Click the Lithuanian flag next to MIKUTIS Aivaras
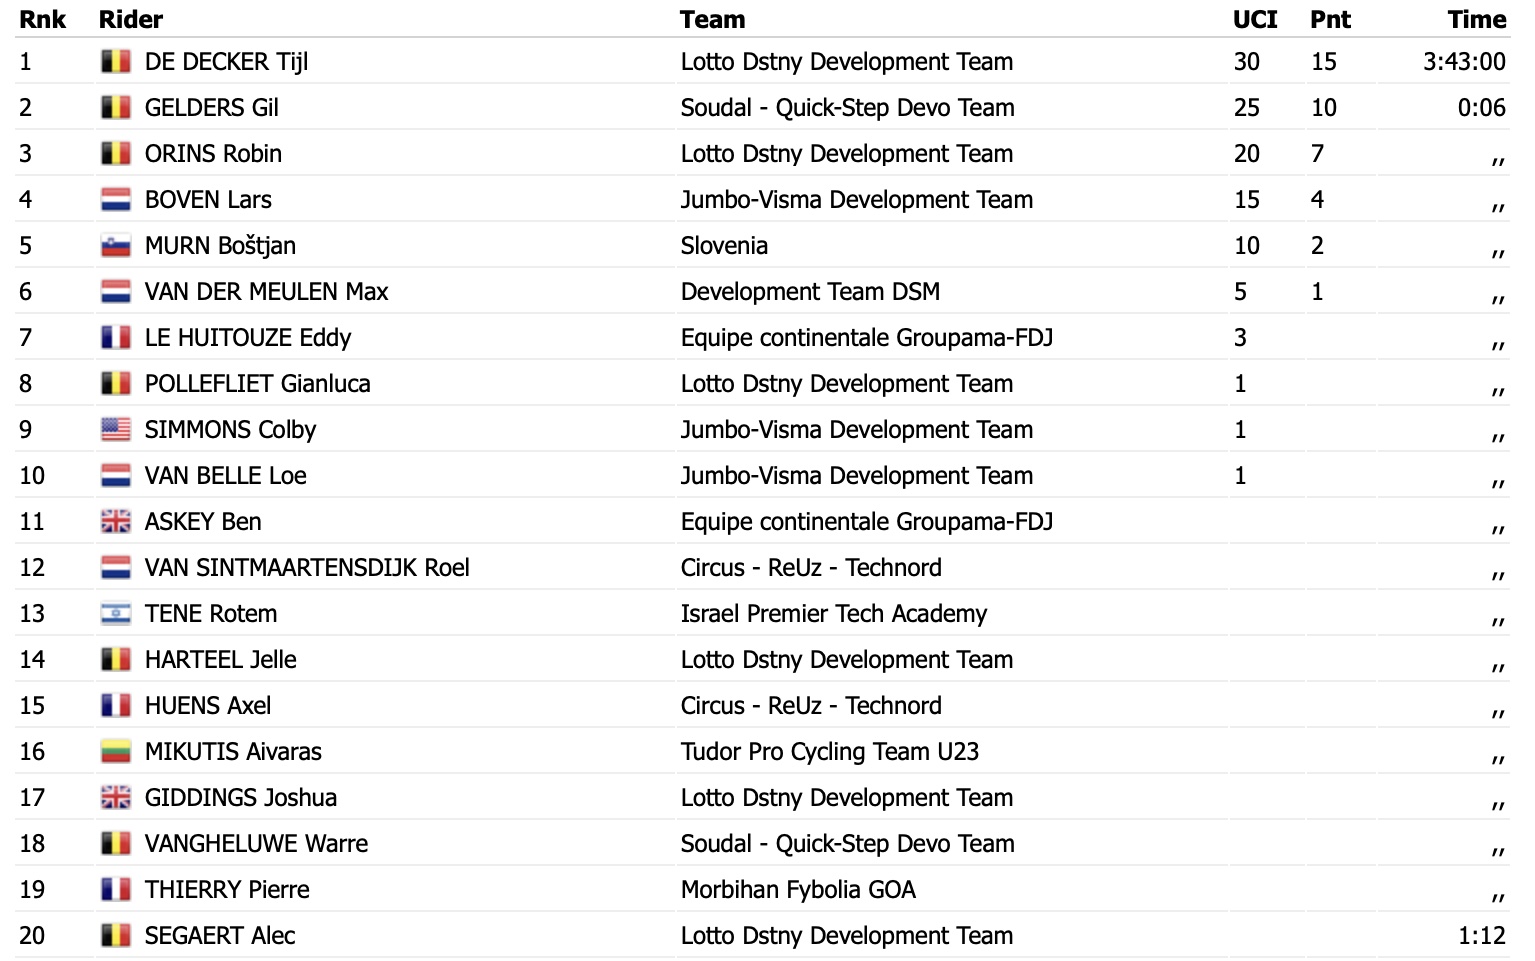The height and width of the screenshot is (961, 1535). click(x=116, y=752)
